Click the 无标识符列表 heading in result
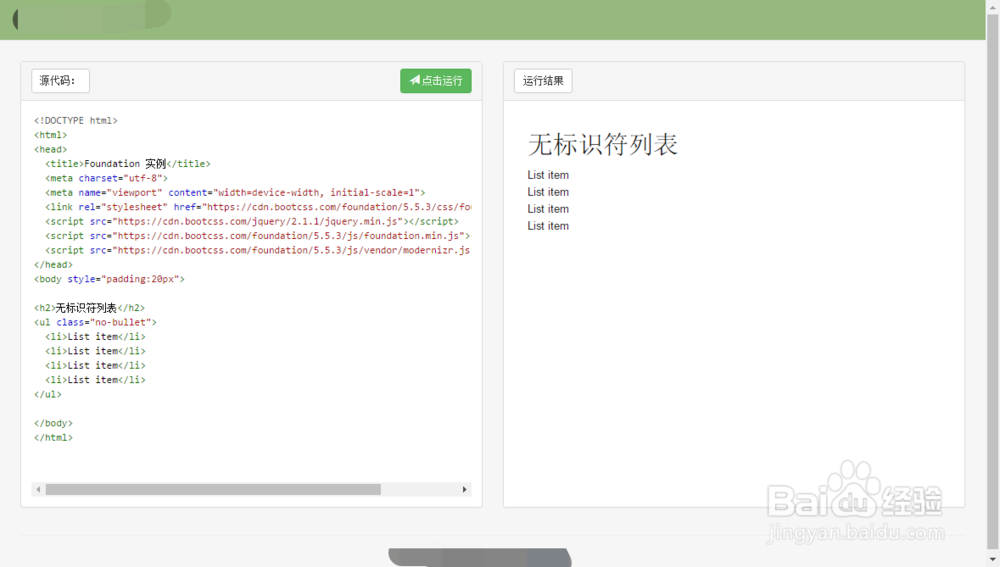Viewport: 1000px width, 567px height. click(x=603, y=145)
